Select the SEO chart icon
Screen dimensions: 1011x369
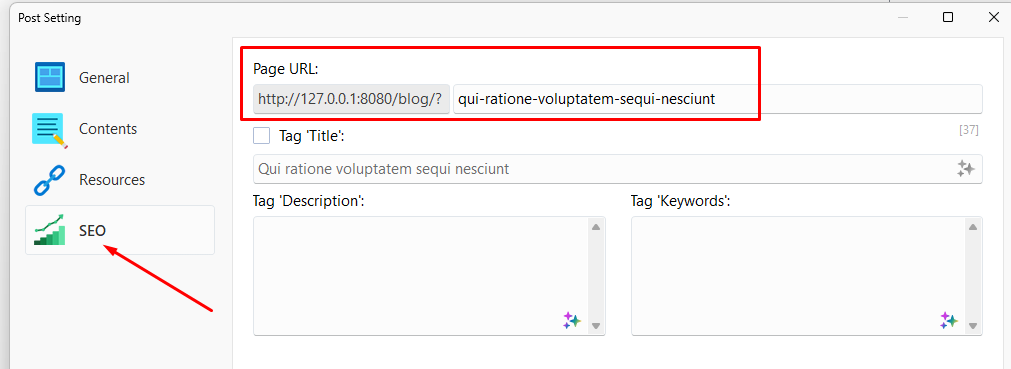click(50, 230)
